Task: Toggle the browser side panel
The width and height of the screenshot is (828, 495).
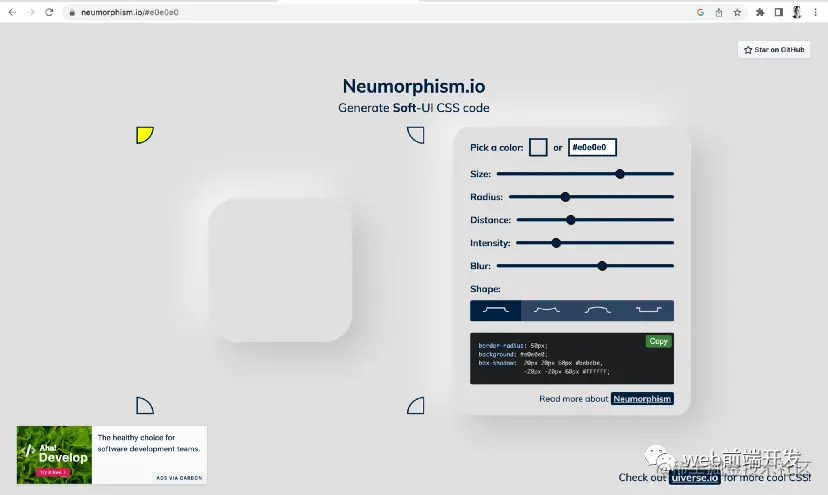Action: pos(778,12)
